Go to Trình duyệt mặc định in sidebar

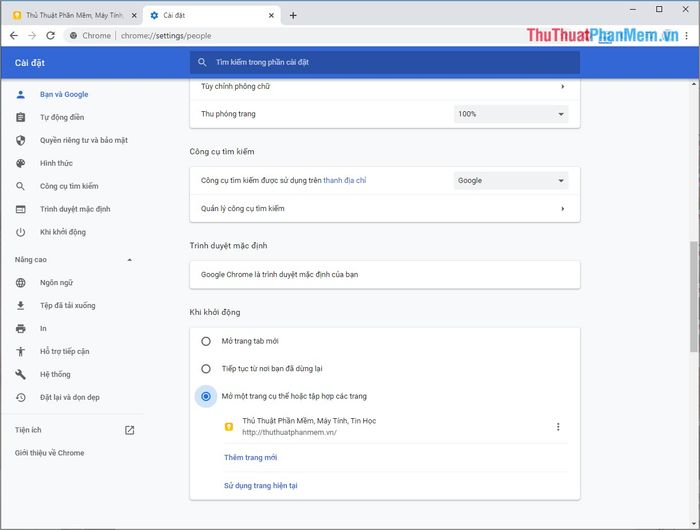[x=75, y=209]
